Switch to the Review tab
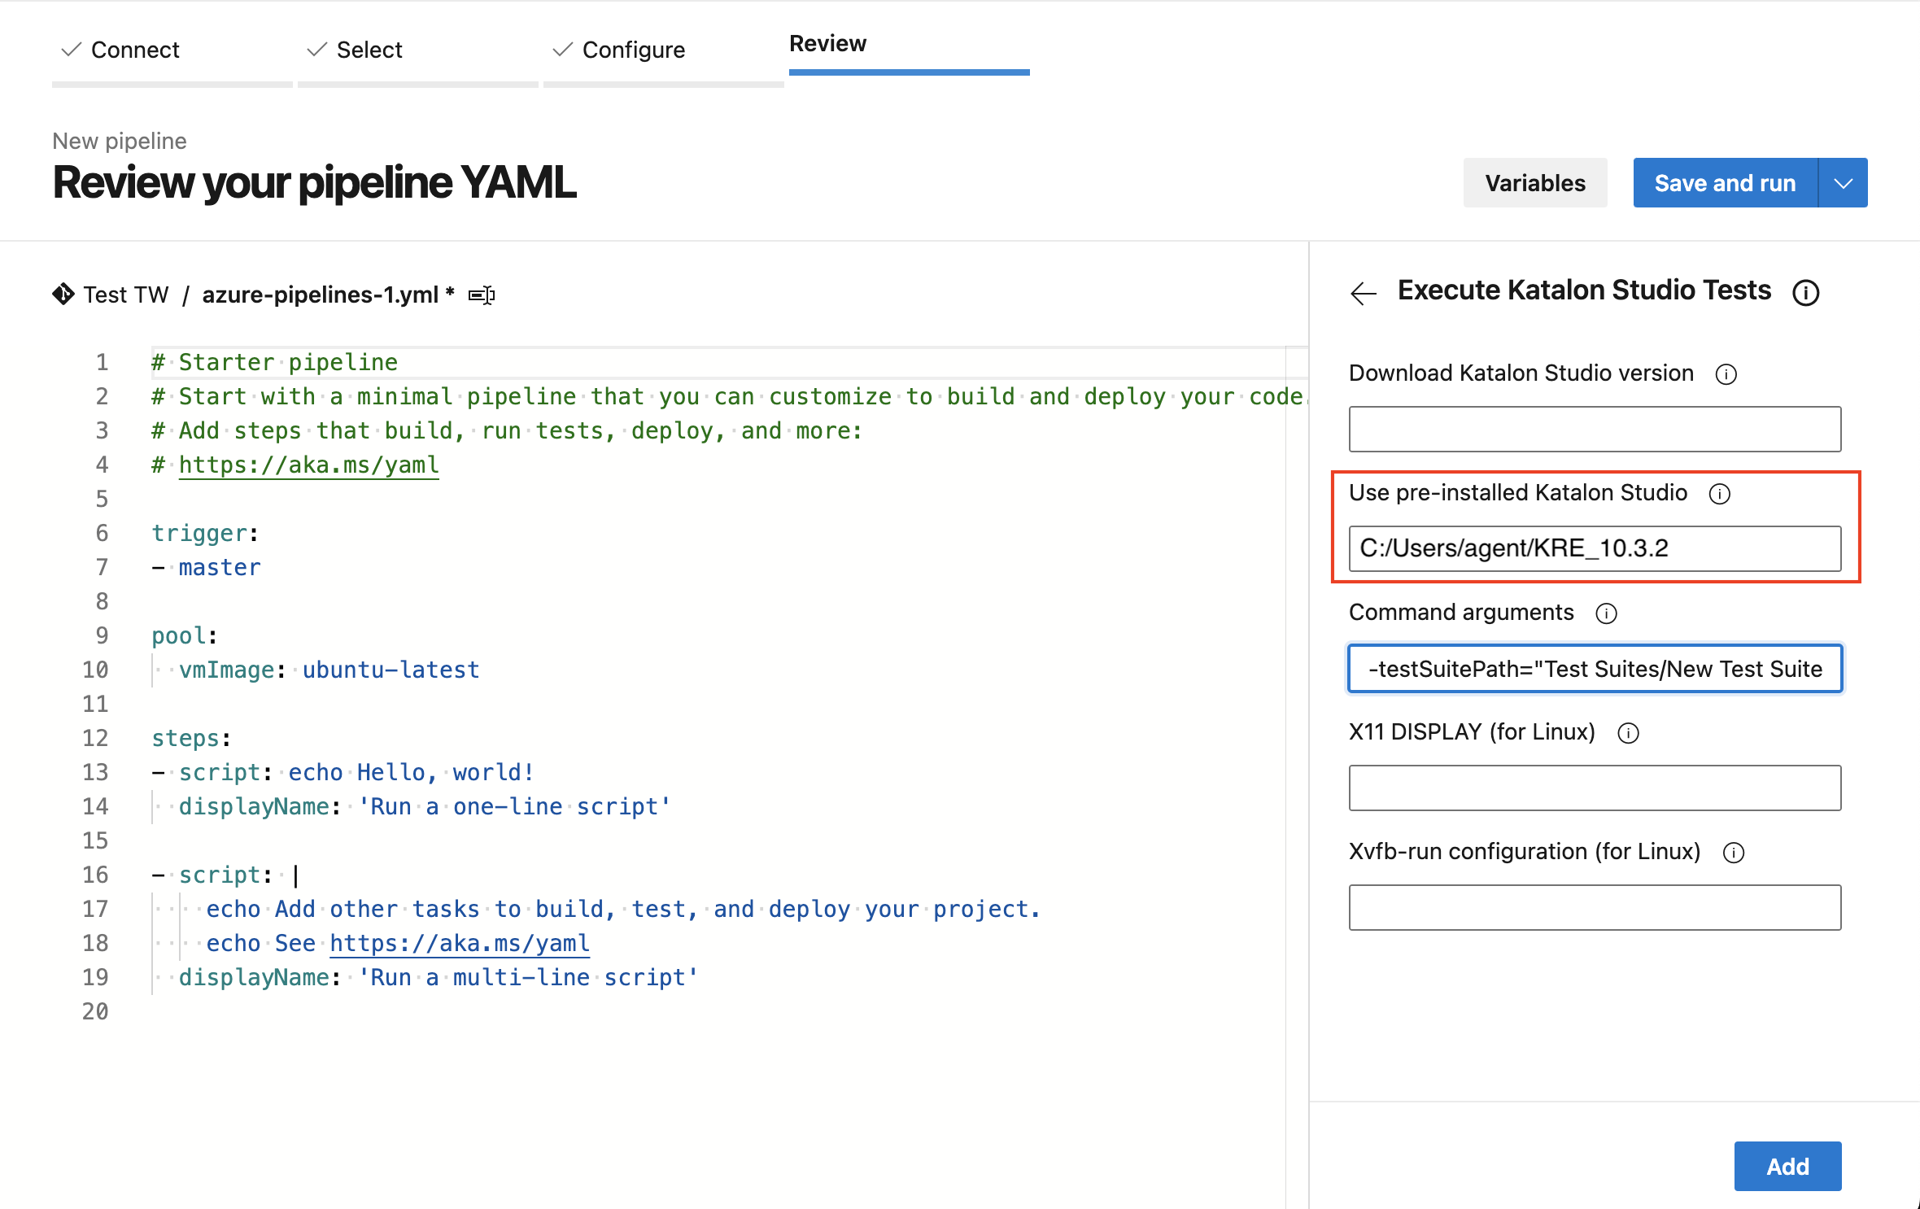The image size is (1920, 1209). [x=828, y=43]
